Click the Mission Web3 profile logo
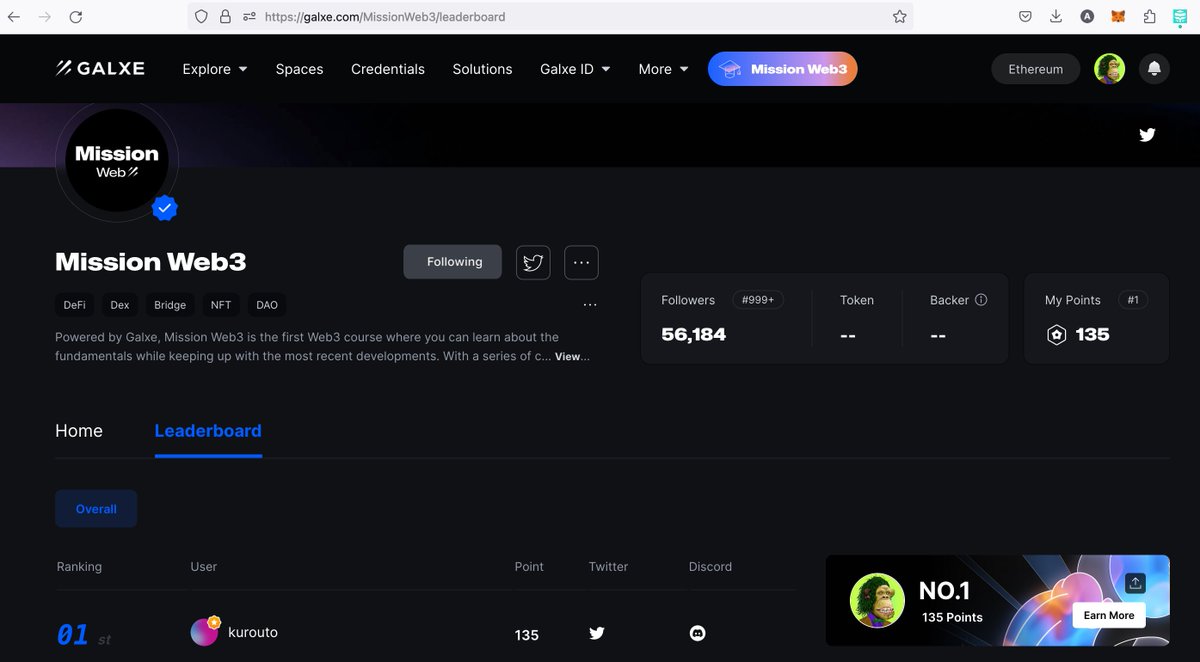The width and height of the screenshot is (1200, 662). (117, 160)
